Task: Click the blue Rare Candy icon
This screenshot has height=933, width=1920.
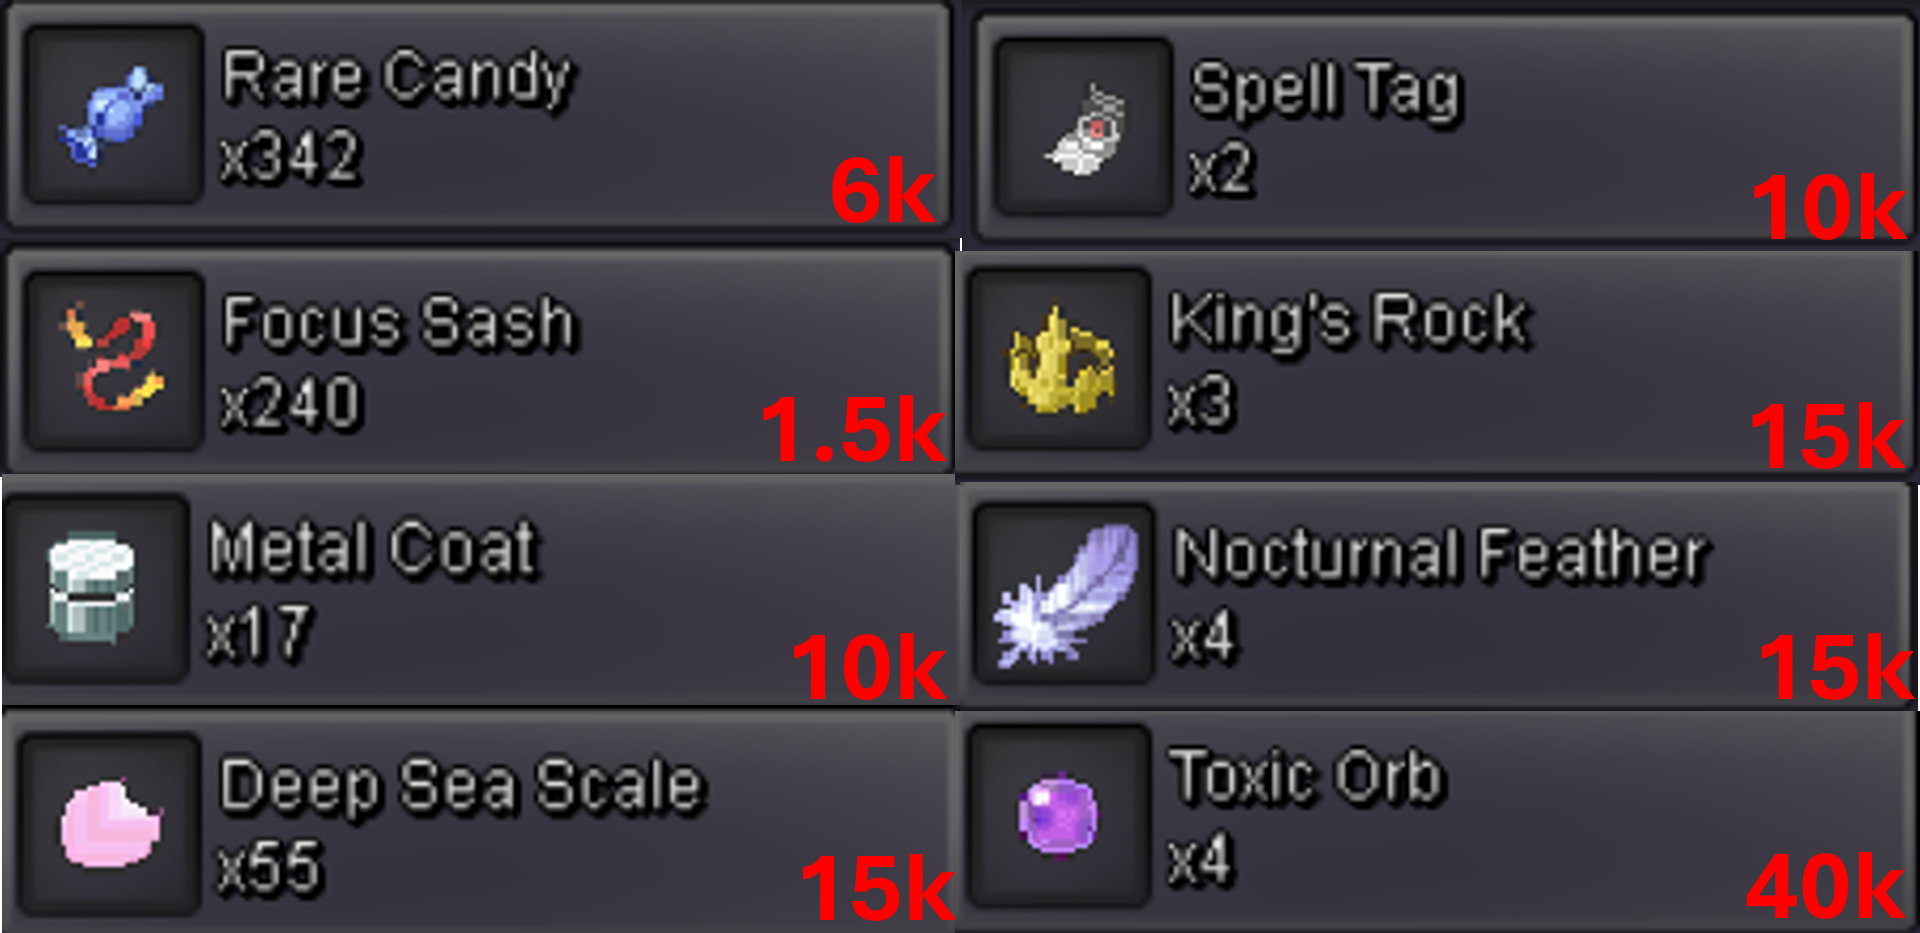Action: pos(112,115)
